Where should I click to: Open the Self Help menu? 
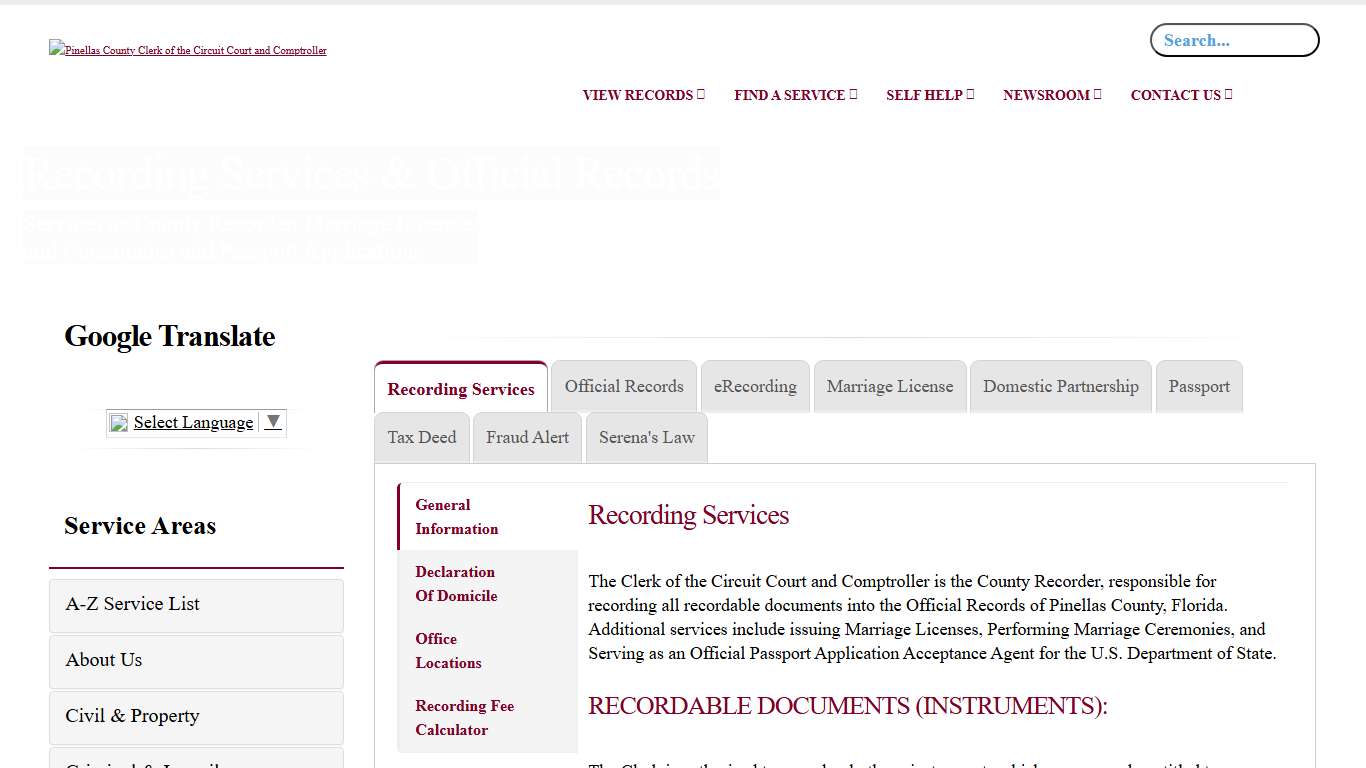point(929,95)
